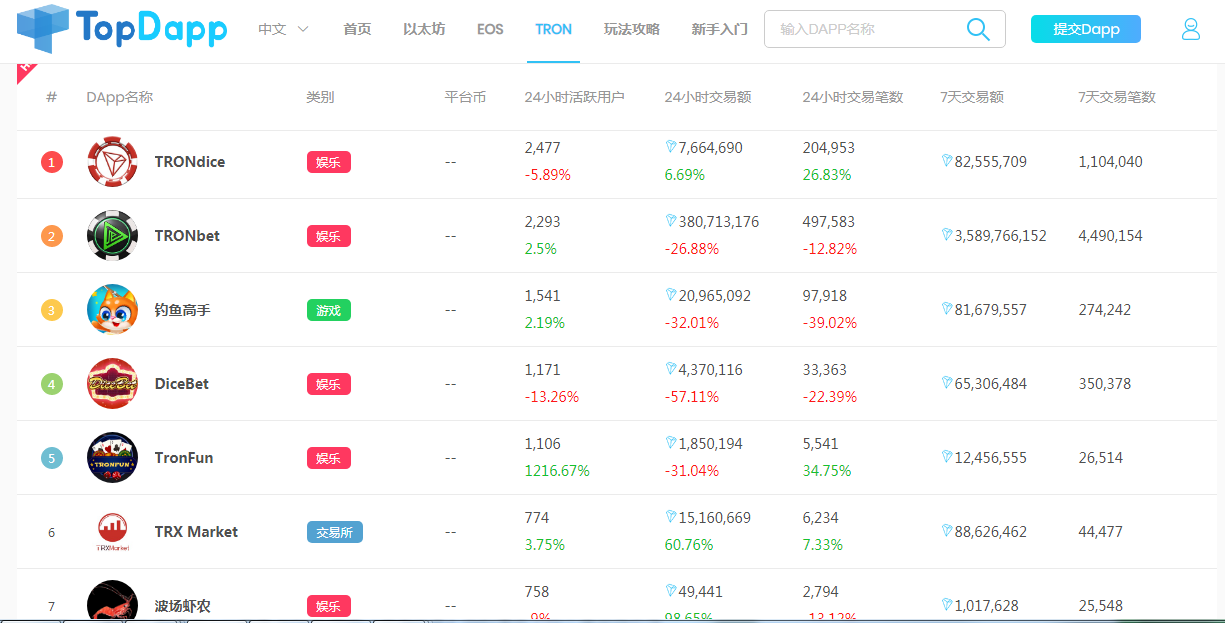Click the 380,713,176 transaction amount
This screenshot has height=623, width=1225.
click(718, 222)
